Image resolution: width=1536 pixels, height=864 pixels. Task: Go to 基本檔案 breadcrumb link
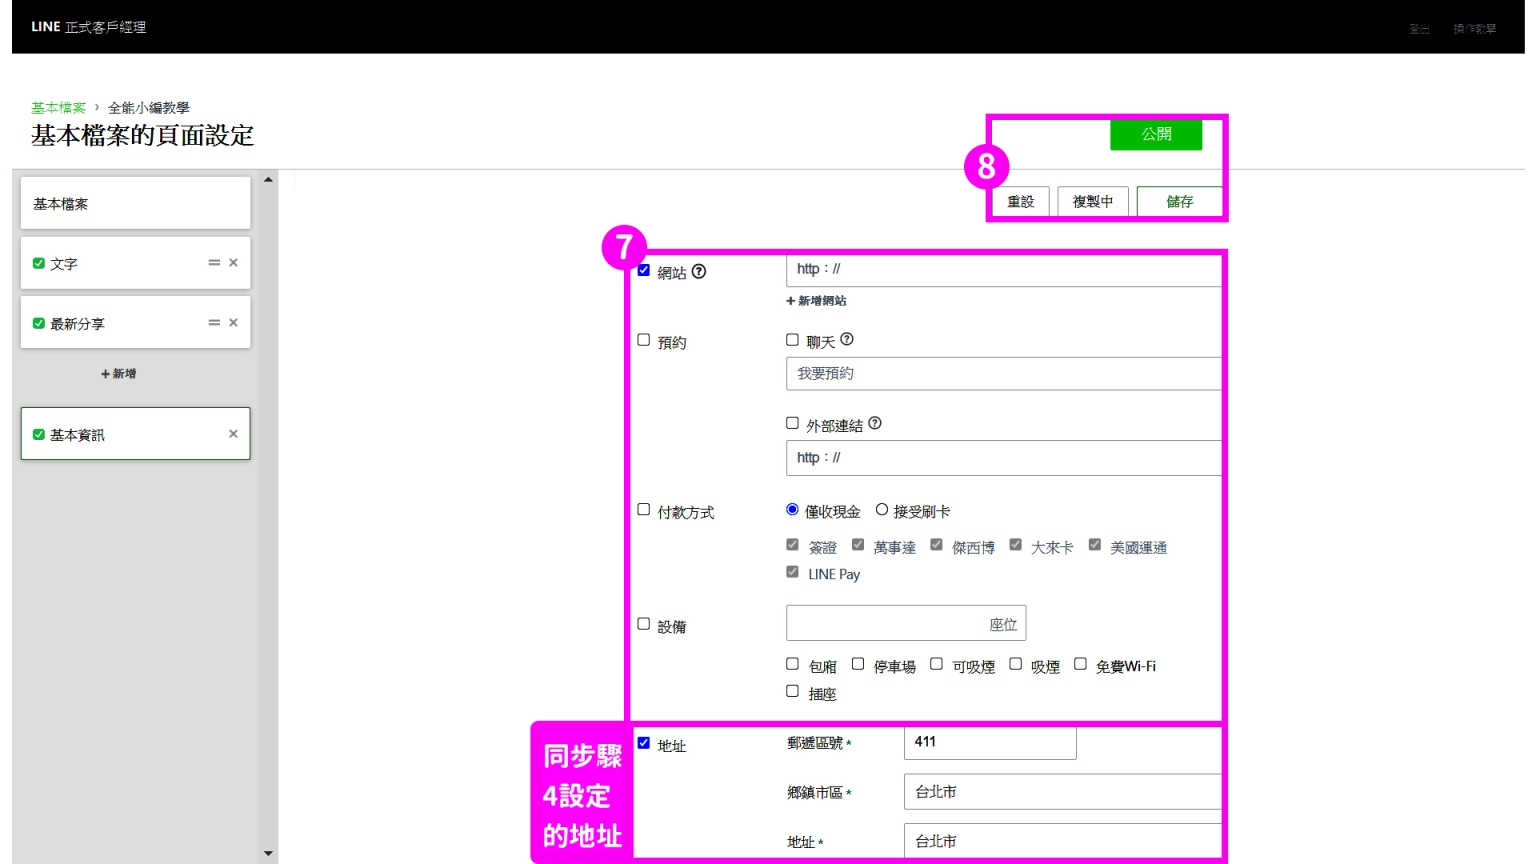pyautogui.click(x=58, y=108)
